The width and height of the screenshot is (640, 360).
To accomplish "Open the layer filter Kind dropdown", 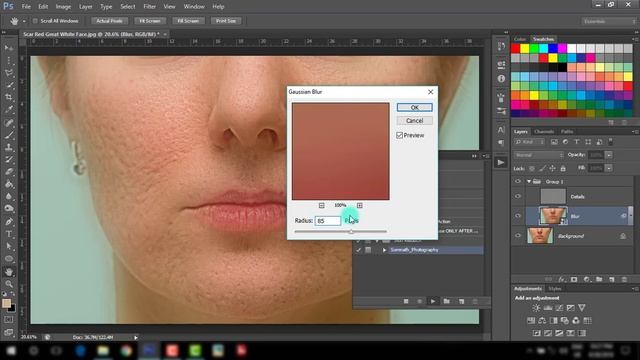I will click(530, 142).
